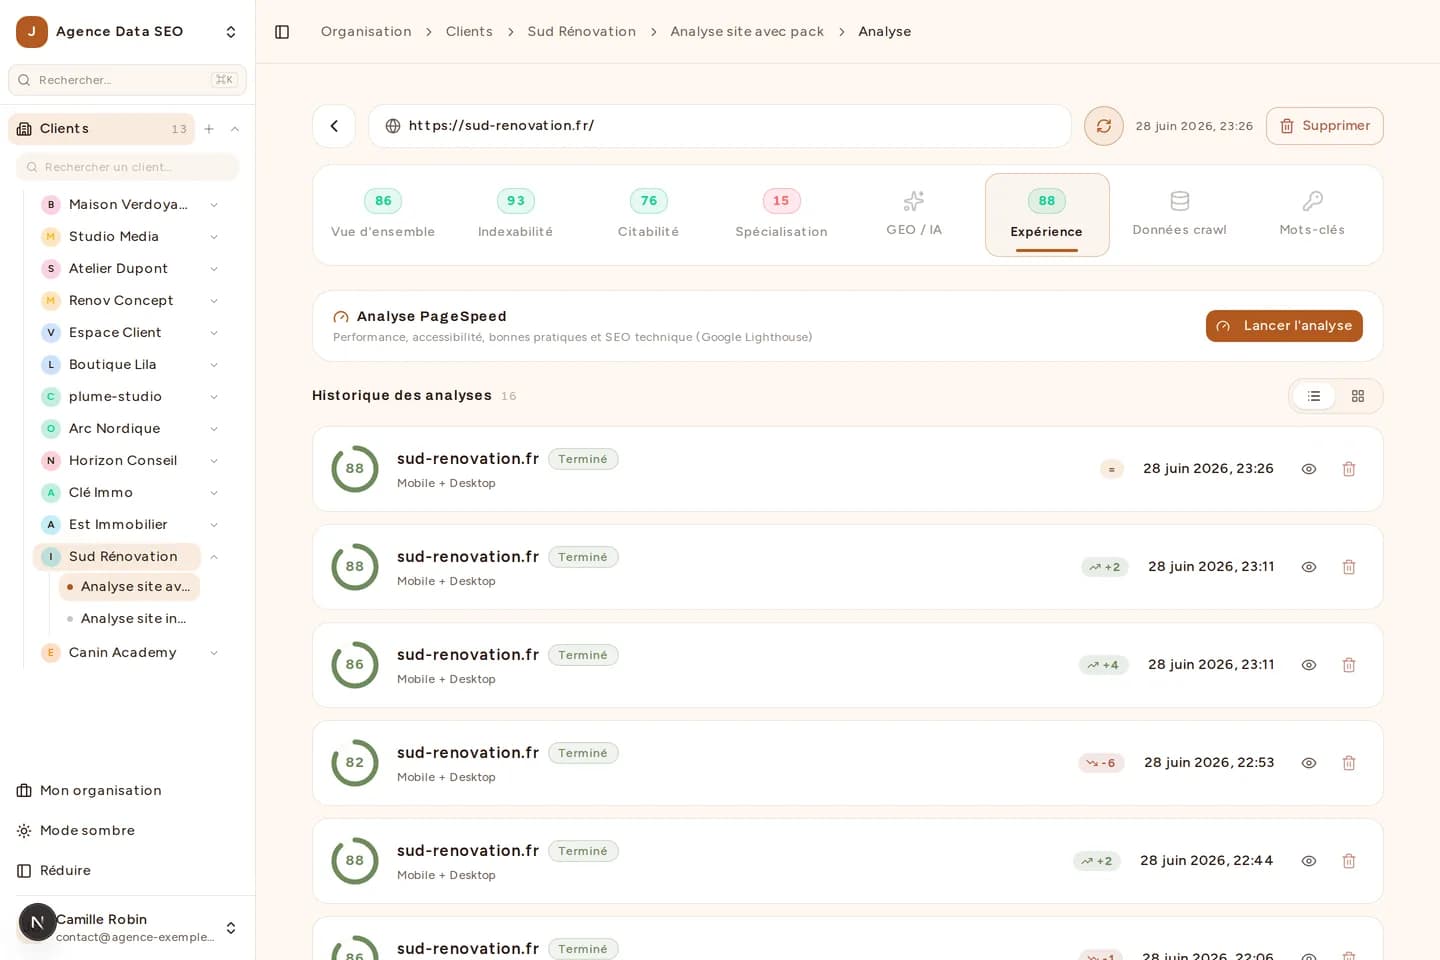Viewport: 1440px width, 960px height.
Task: Delete the 28 juin 23:26 analysis
Action: tap(1349, 469)
